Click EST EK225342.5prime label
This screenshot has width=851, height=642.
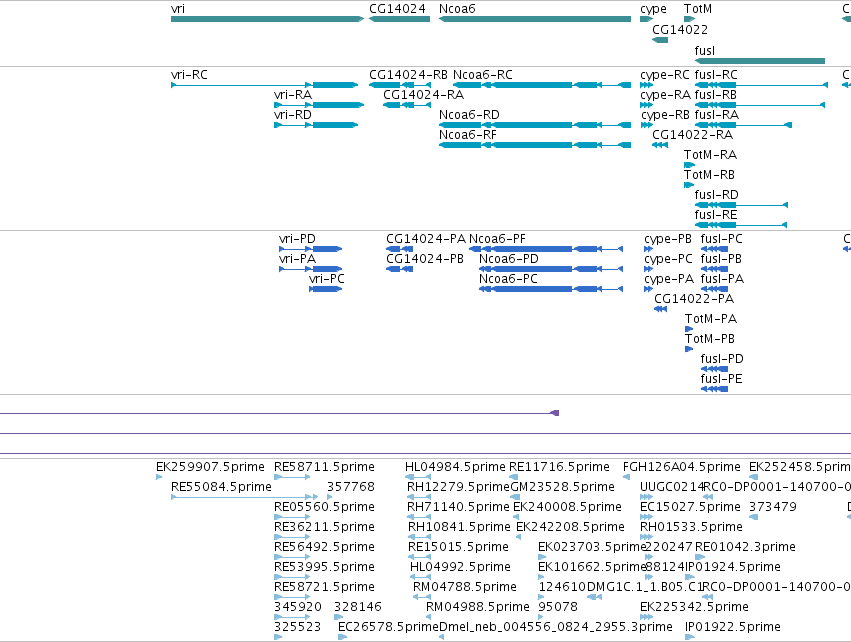(694, 607)
